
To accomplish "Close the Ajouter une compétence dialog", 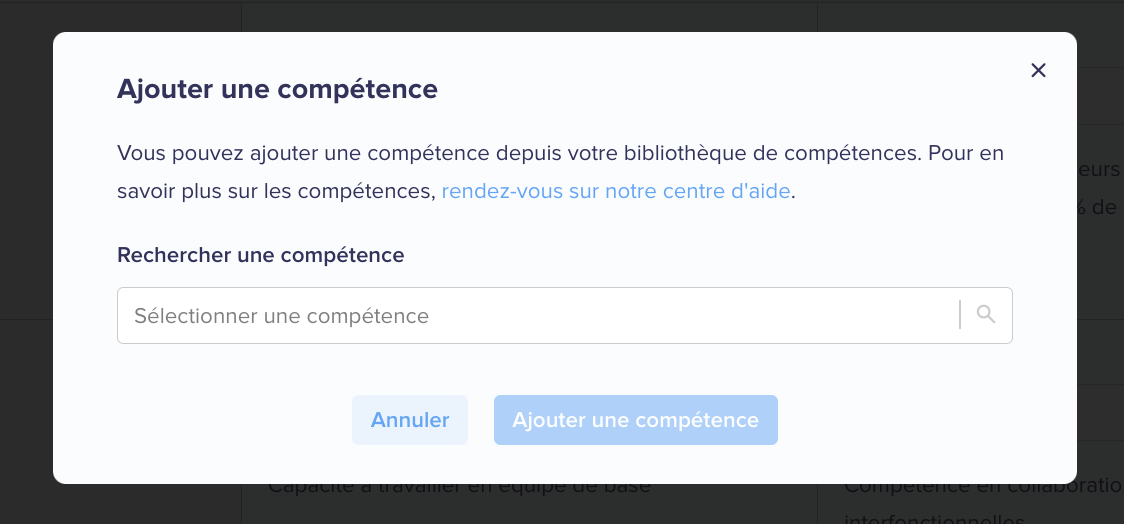I will tap(1038, 70).
